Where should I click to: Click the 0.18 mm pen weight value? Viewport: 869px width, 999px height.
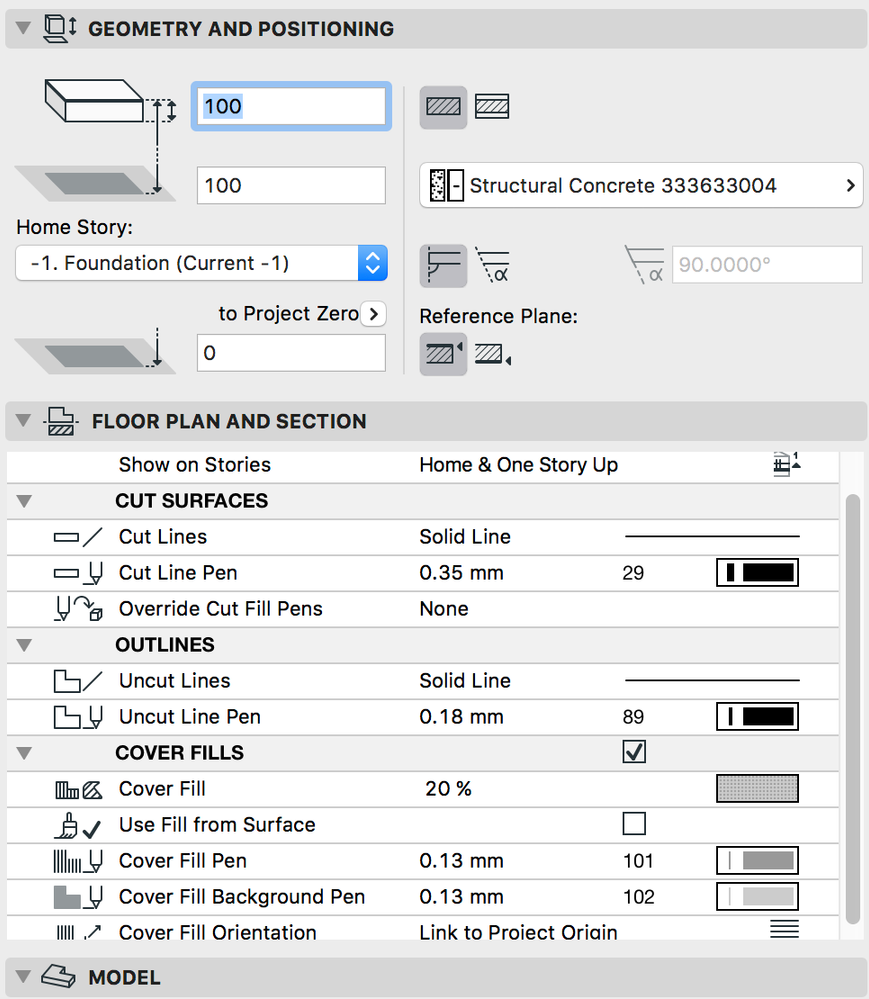point(461,716)
